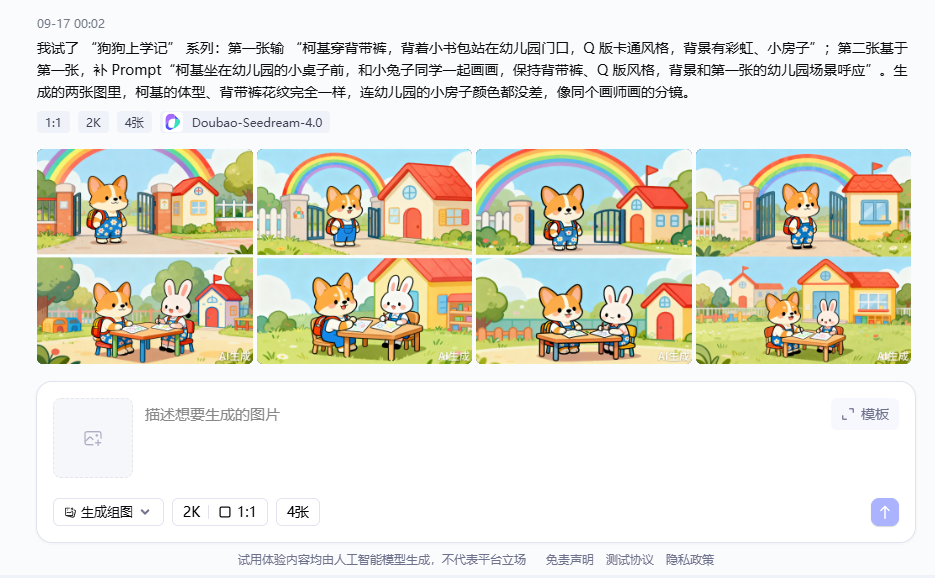Click the Doubao-Seedream-4.0 model logo icon
The image size is (935, 578).
(173, 122)
